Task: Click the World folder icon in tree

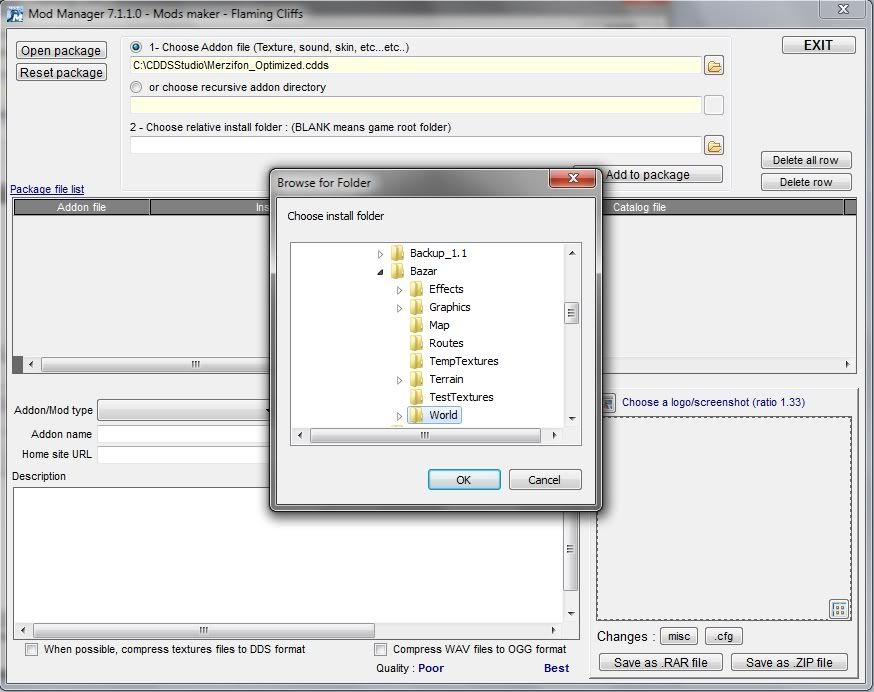Action: click(417, 415)
